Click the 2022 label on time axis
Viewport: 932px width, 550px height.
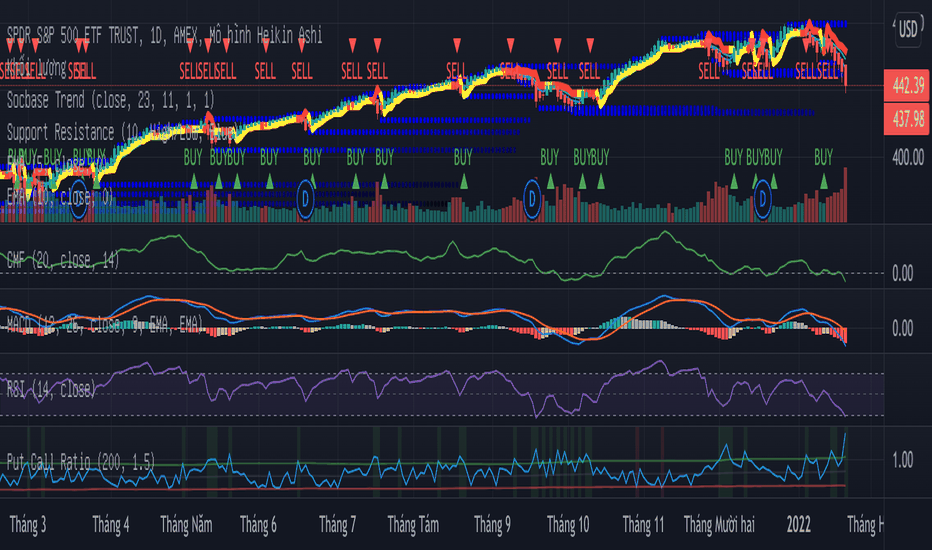pos(798,524)
